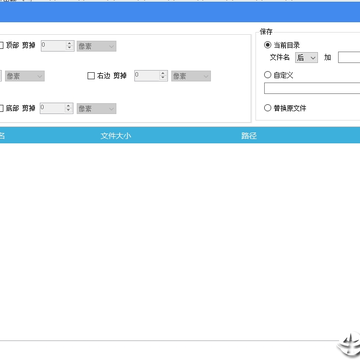Tick the 右边 剪掉 checkbox
The height and width of the screenshot is (360, 360).
(x=91, y=76)
